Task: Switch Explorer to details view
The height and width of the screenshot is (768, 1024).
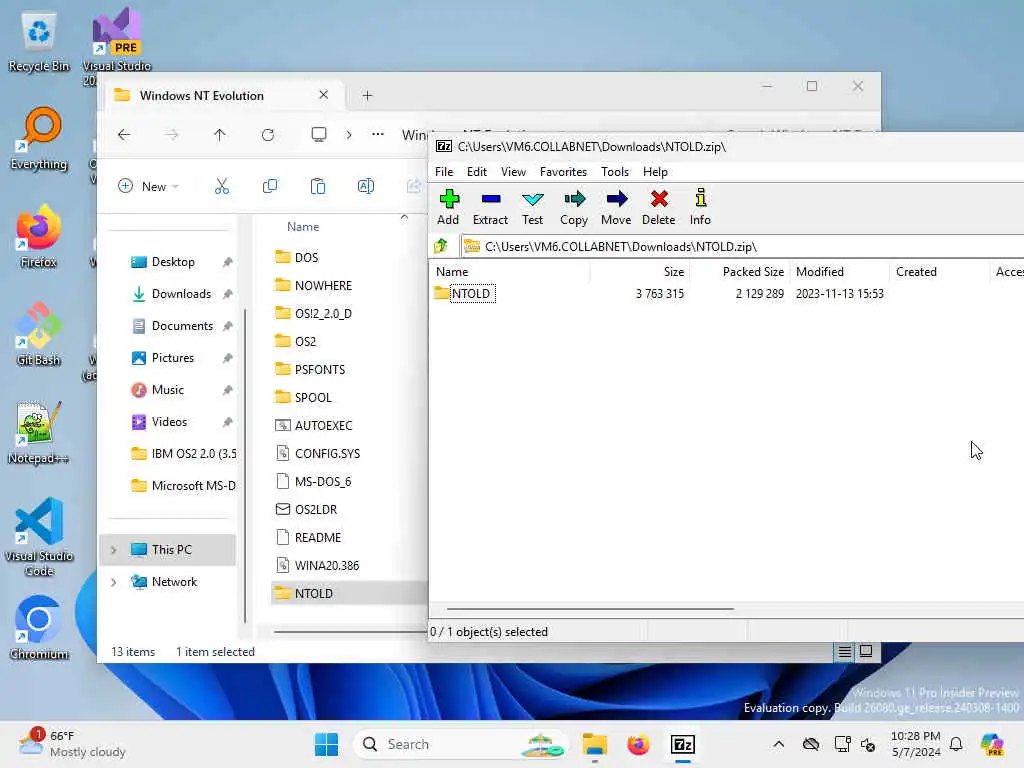Action: 844,652
